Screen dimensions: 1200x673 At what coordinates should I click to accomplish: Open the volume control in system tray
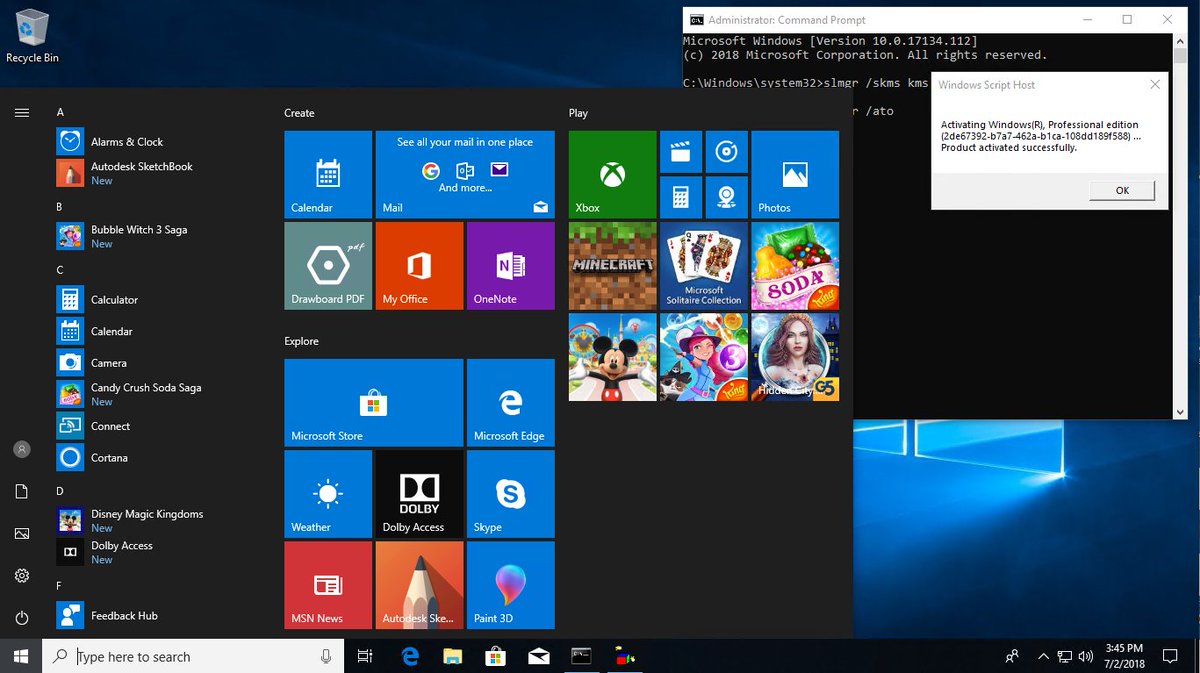point(1086,657)
